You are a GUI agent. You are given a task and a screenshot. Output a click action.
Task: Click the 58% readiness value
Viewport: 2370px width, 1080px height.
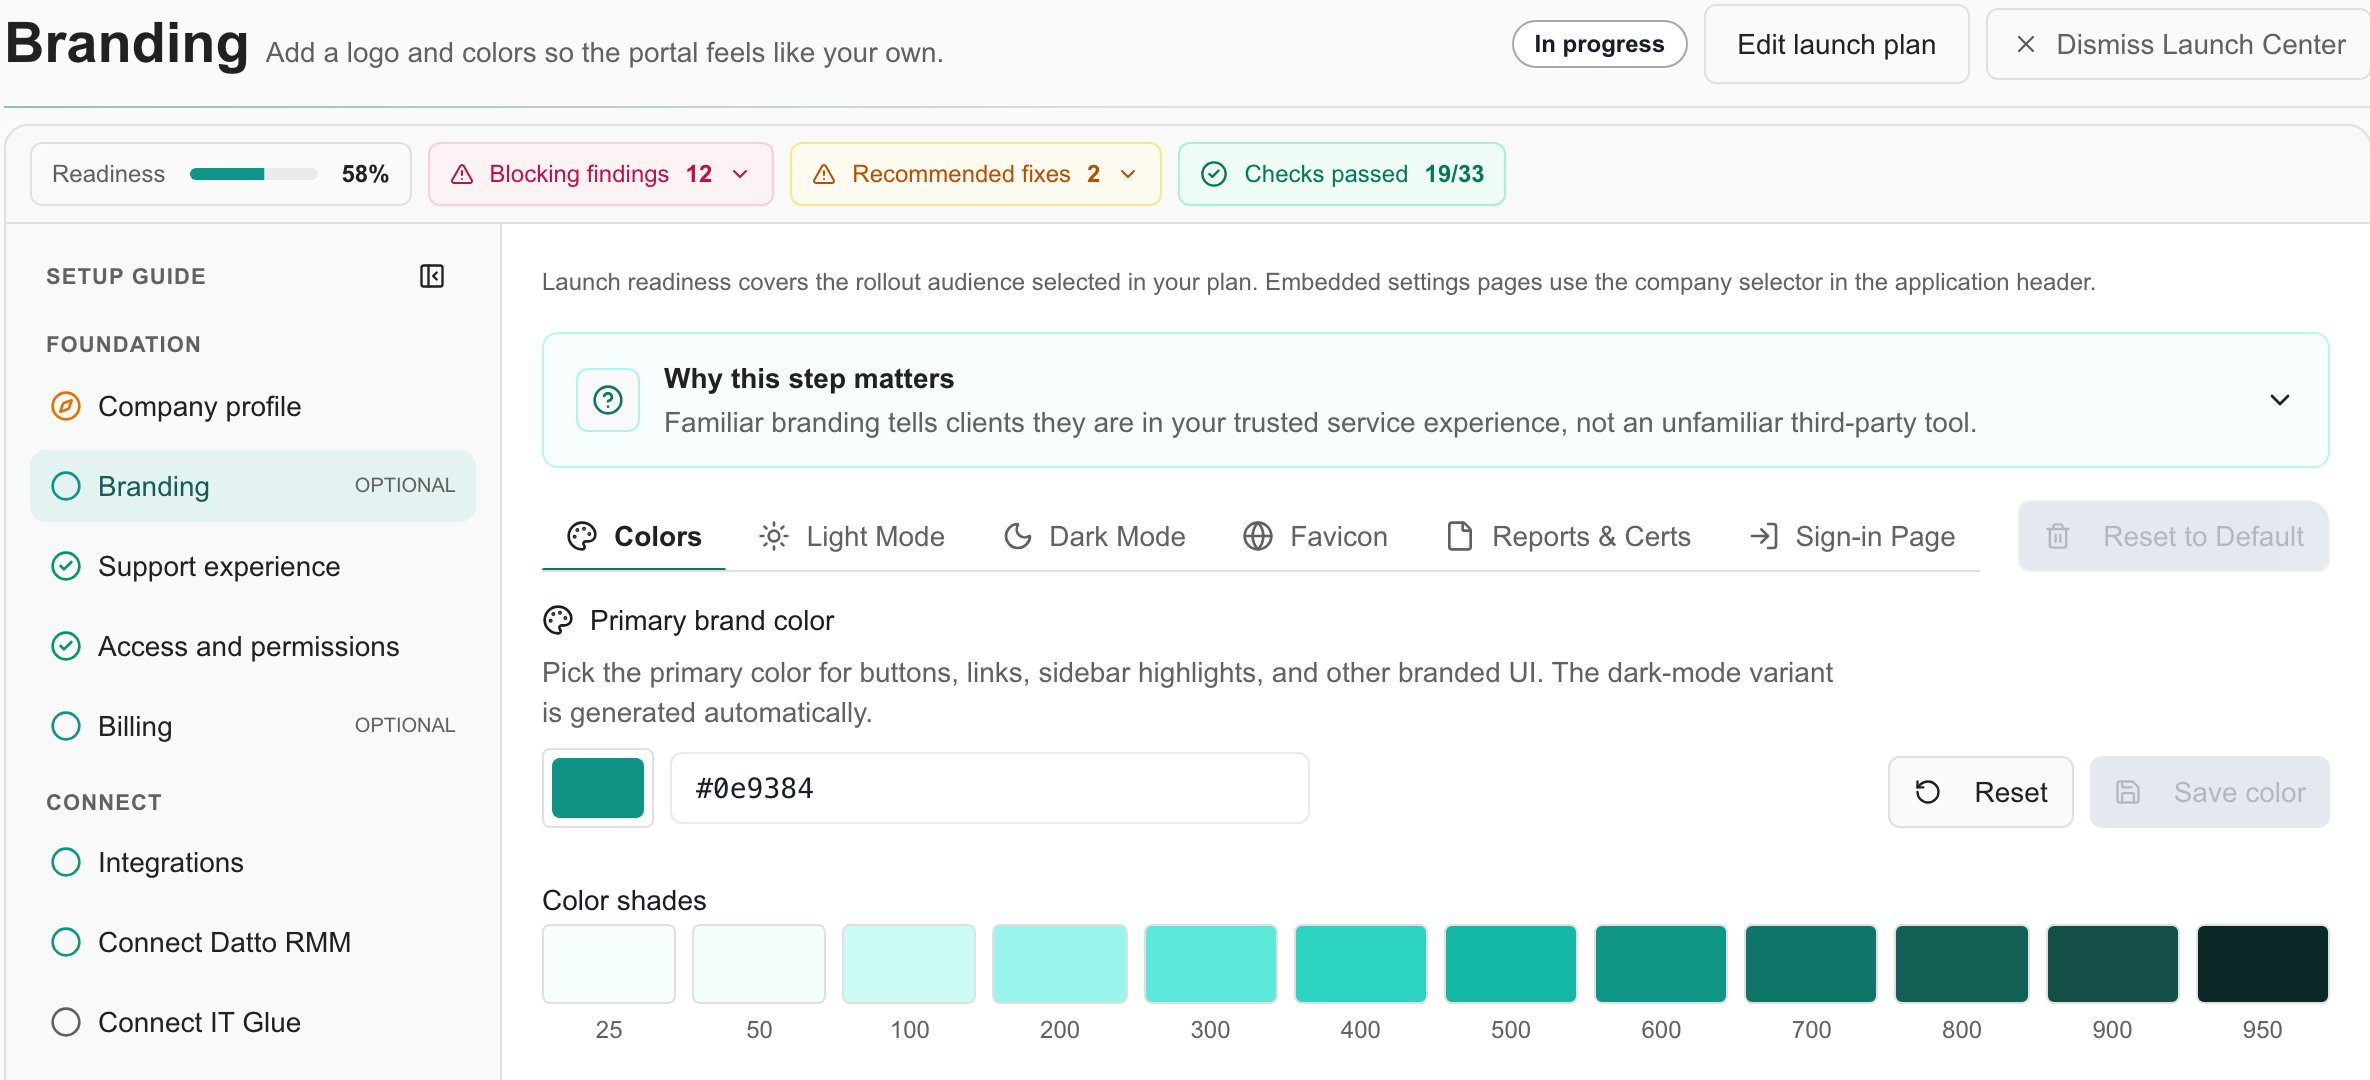tap(365, 174)
